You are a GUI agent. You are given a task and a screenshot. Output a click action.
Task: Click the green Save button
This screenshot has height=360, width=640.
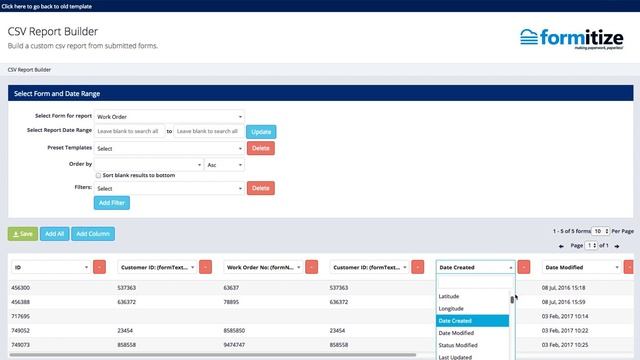coord(23,234)
